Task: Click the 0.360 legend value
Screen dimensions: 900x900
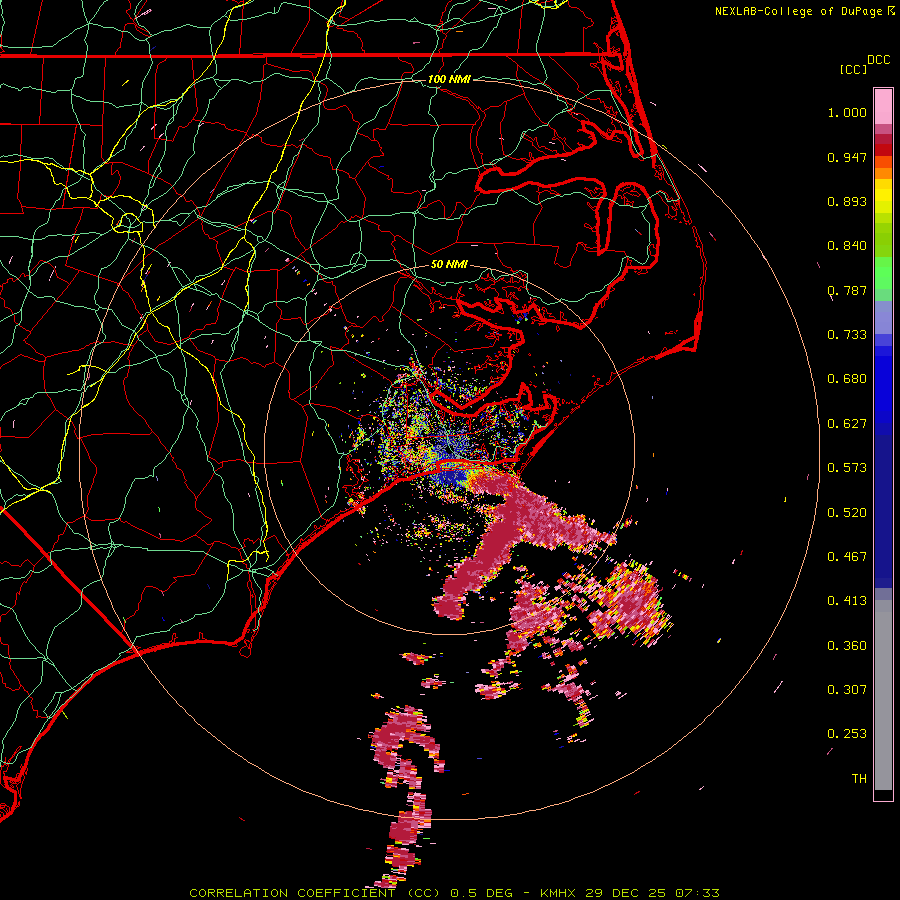Action: point(847,646)
